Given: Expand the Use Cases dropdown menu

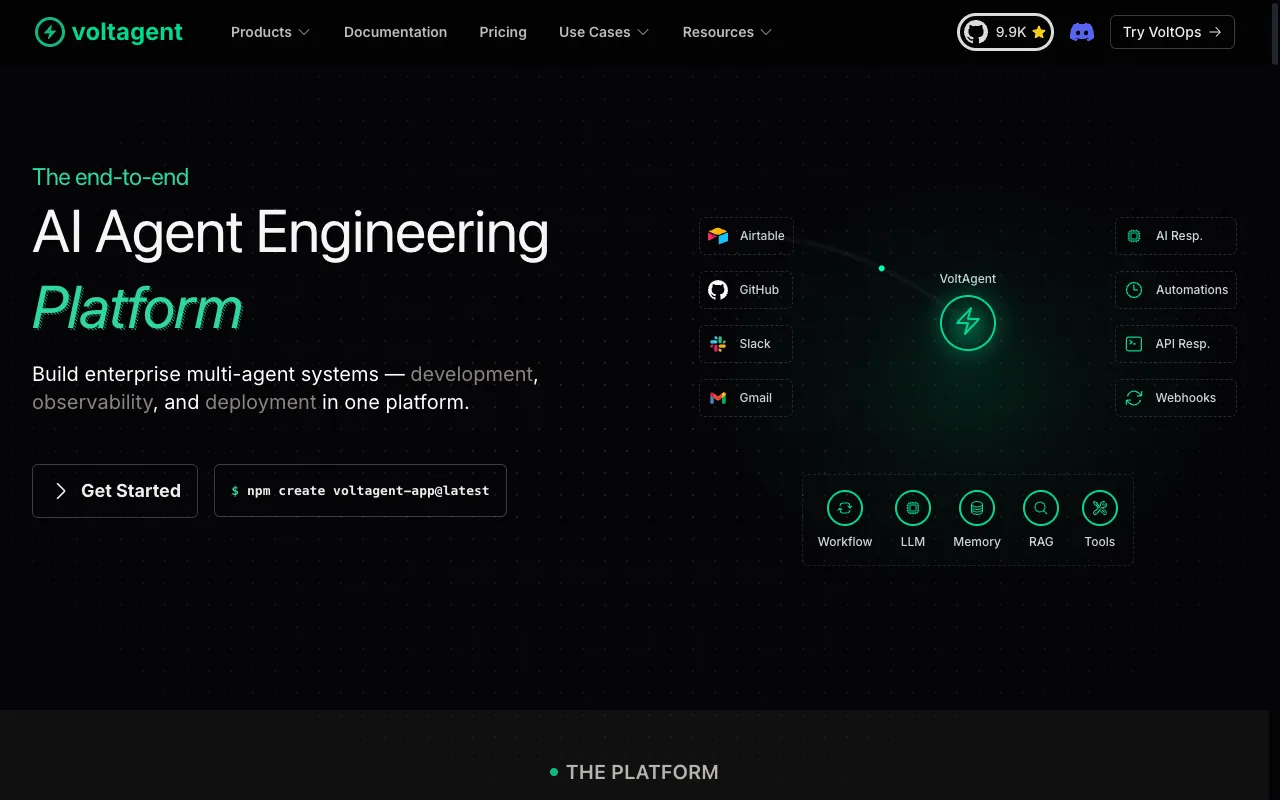Looking at the screenshot, I should tap(604, 32).
